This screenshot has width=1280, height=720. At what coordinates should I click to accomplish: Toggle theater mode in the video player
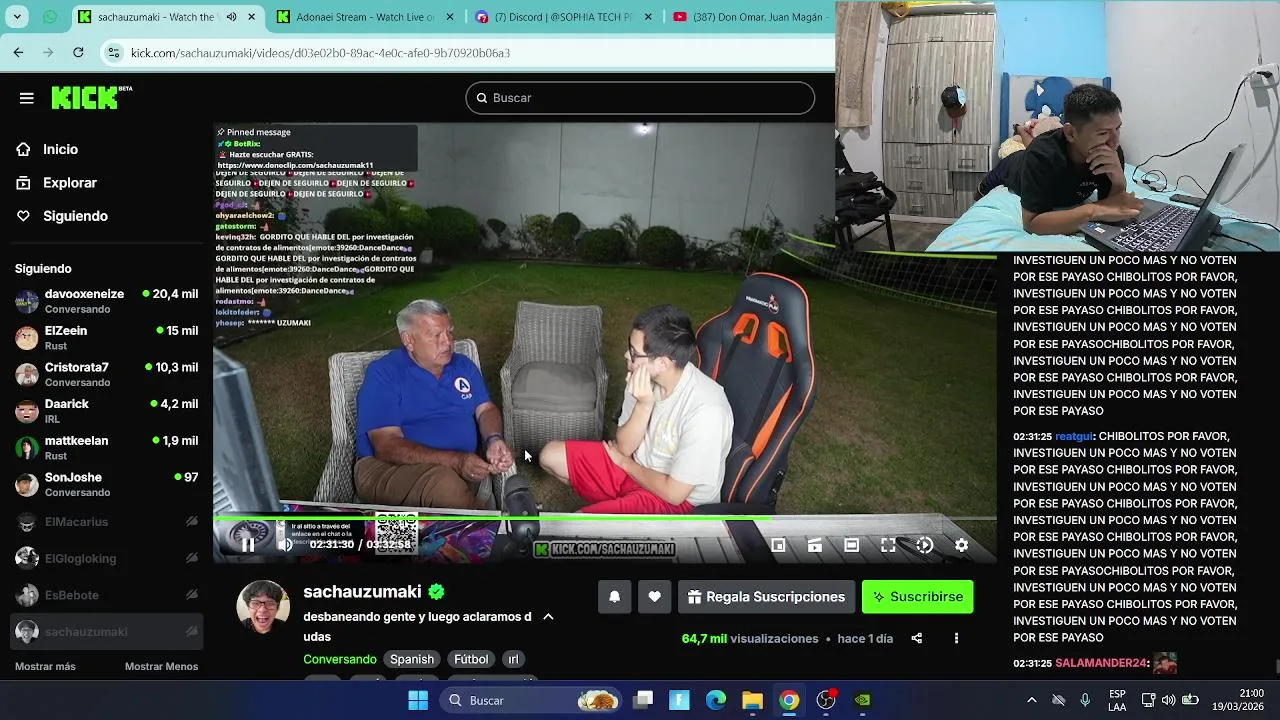[851, 545]
